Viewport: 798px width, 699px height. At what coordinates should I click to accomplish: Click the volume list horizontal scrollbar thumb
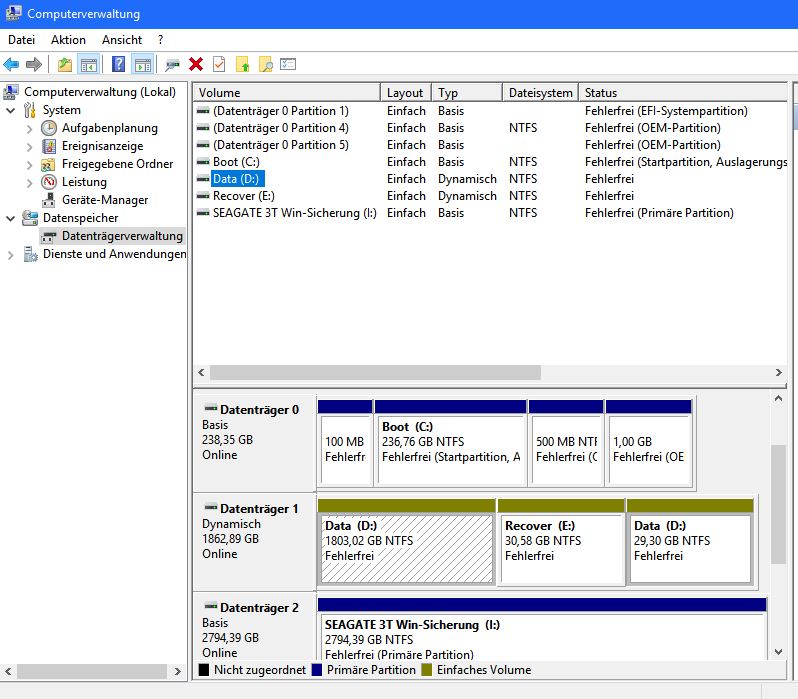tap(375, 373)
